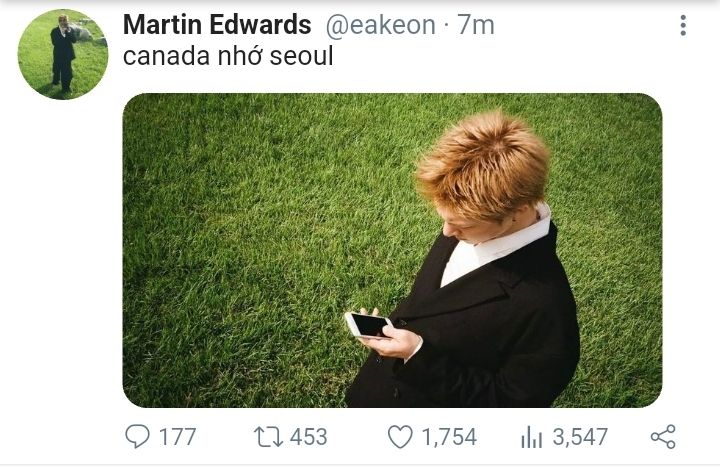Image resolution: width=720 pixels, height=467 pixels.
Task: Click the 177 replies count
Action: [x=178, y=437]
